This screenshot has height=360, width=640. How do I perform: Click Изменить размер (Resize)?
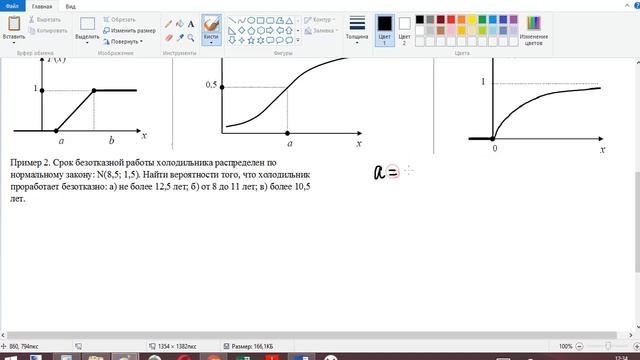(x=129, y=31)
